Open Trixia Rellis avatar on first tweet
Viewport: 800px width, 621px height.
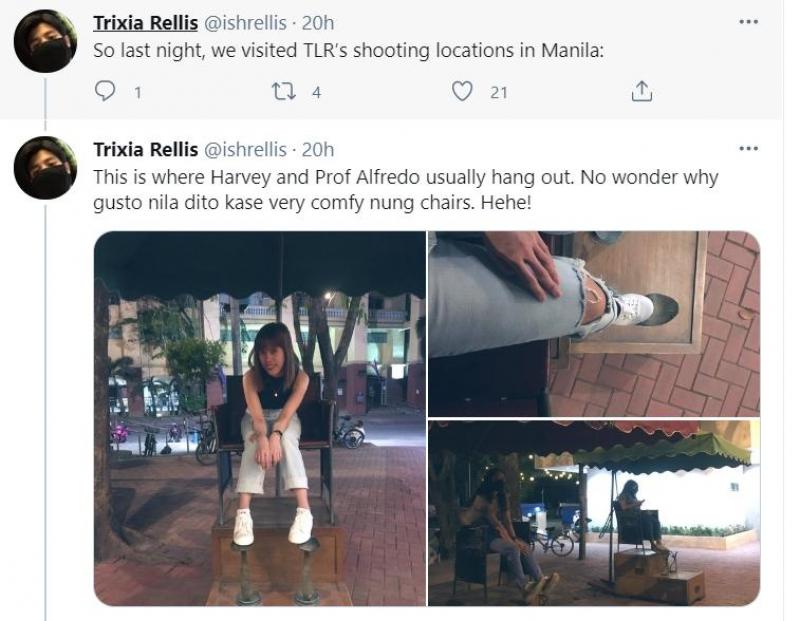pos(46,41)
